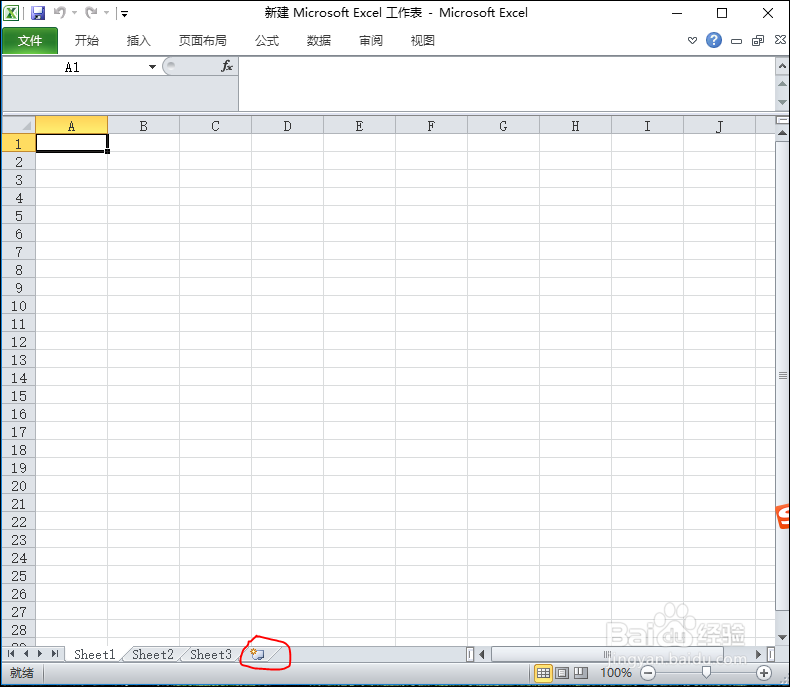Click the Save icon in quick access toolbar

38,13
